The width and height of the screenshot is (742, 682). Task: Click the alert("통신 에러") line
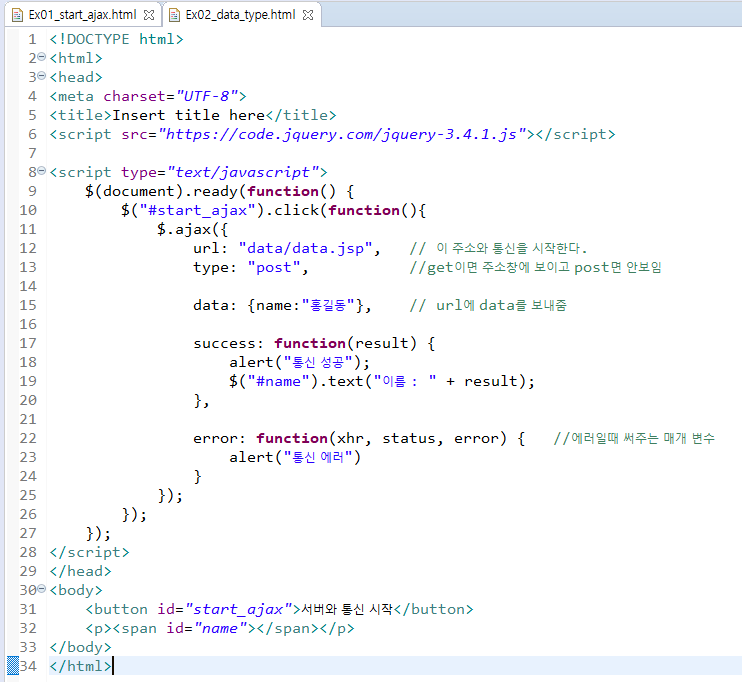295,457
